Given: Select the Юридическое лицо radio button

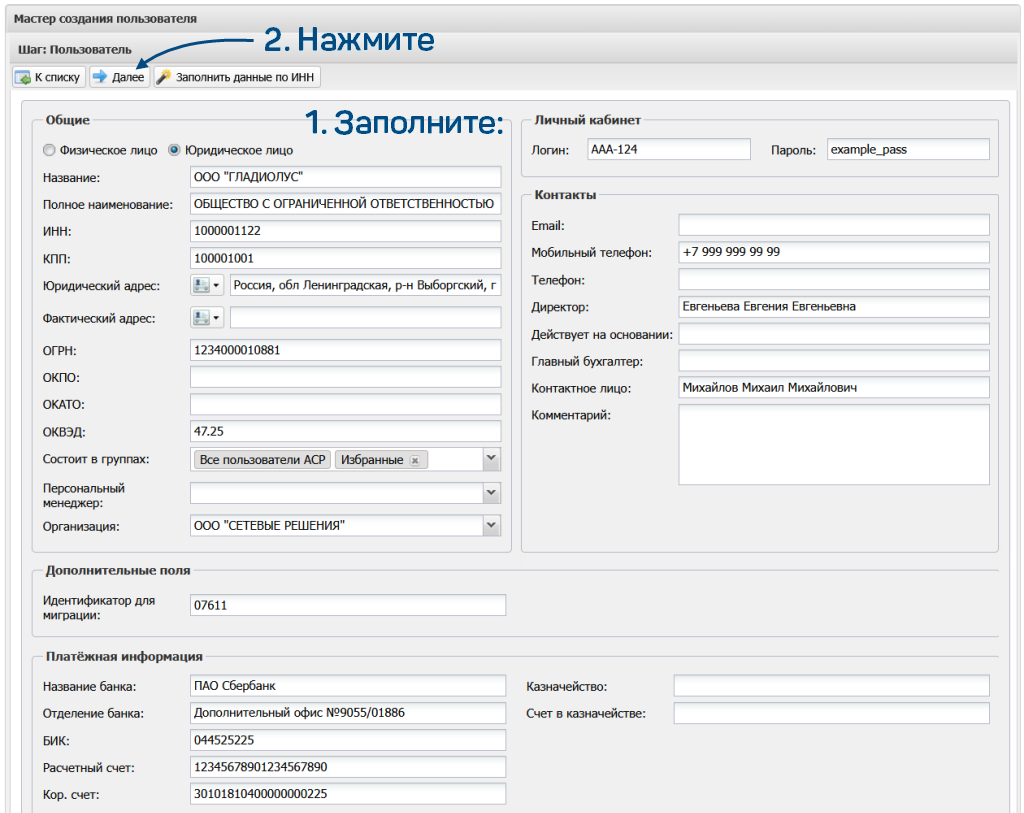Looking at the screenshot, I should 174,151.
